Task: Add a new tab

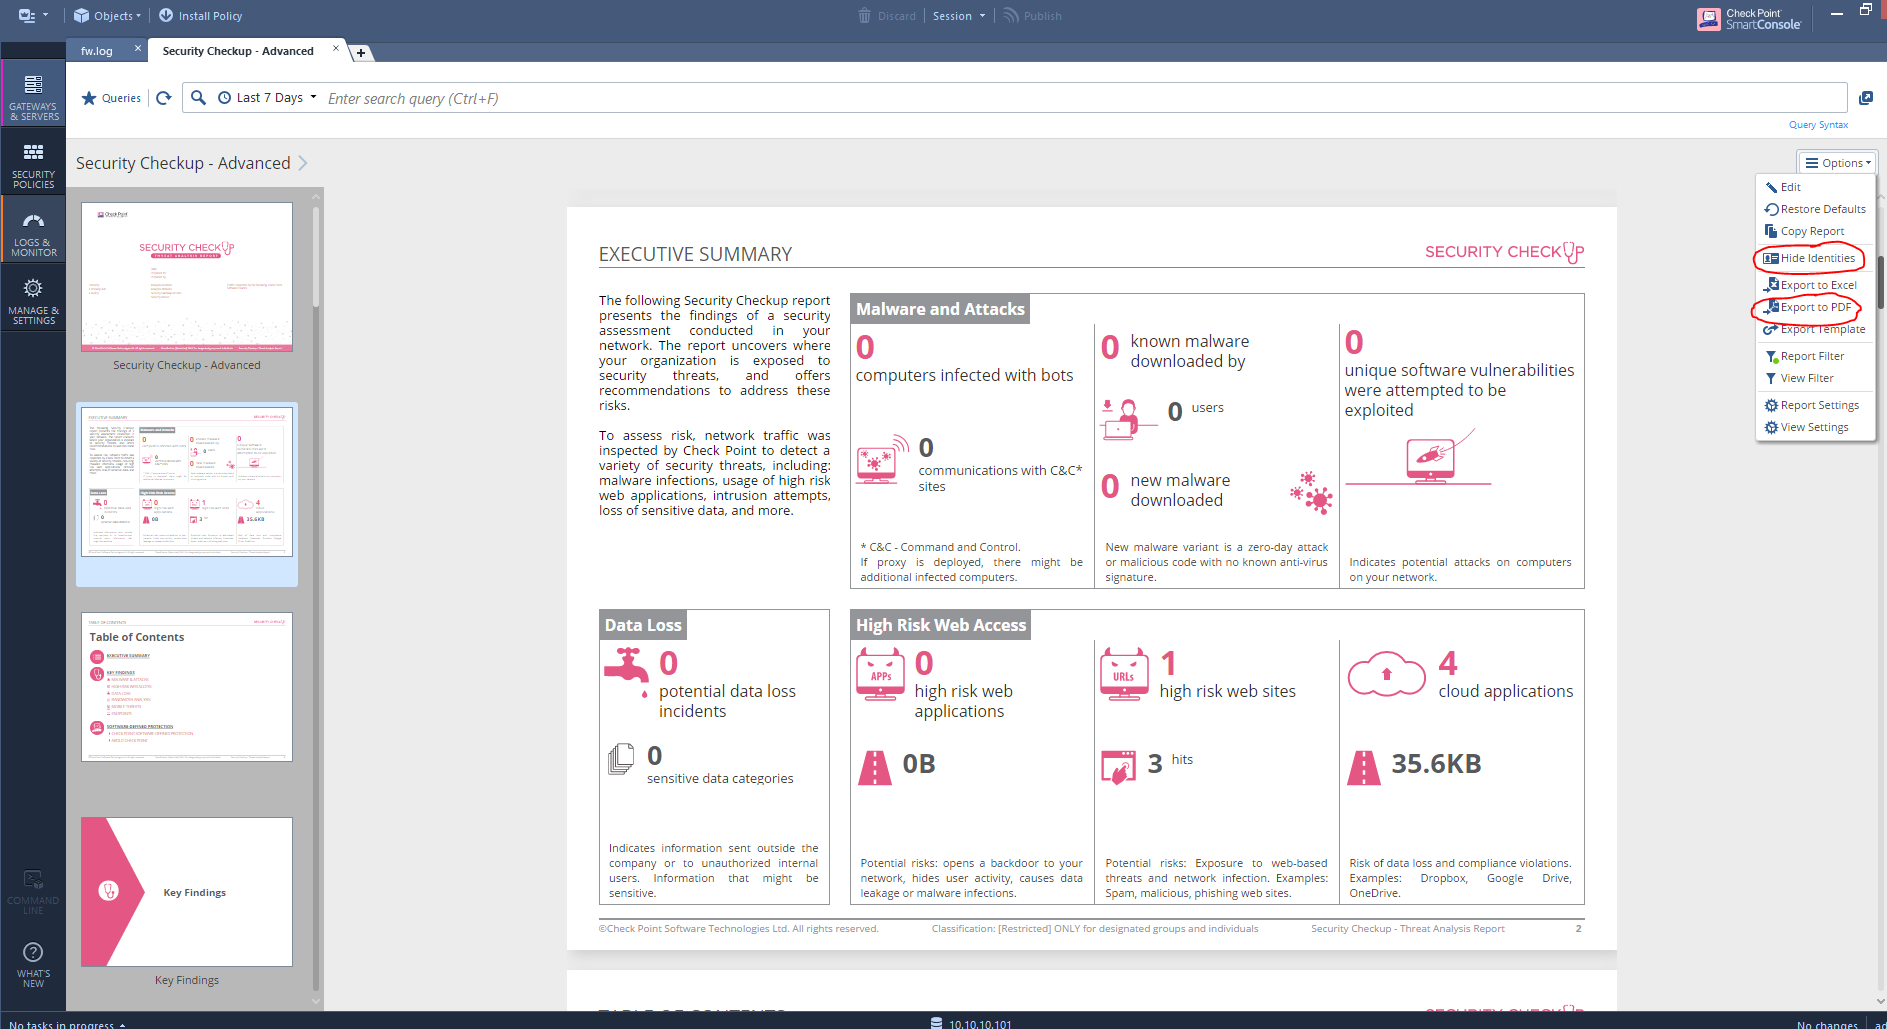Action: pos(361,53)
